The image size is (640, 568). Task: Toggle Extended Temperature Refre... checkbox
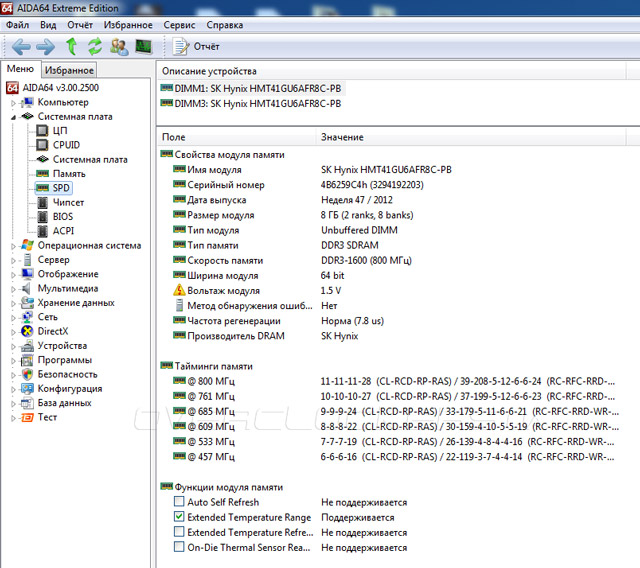179,531
